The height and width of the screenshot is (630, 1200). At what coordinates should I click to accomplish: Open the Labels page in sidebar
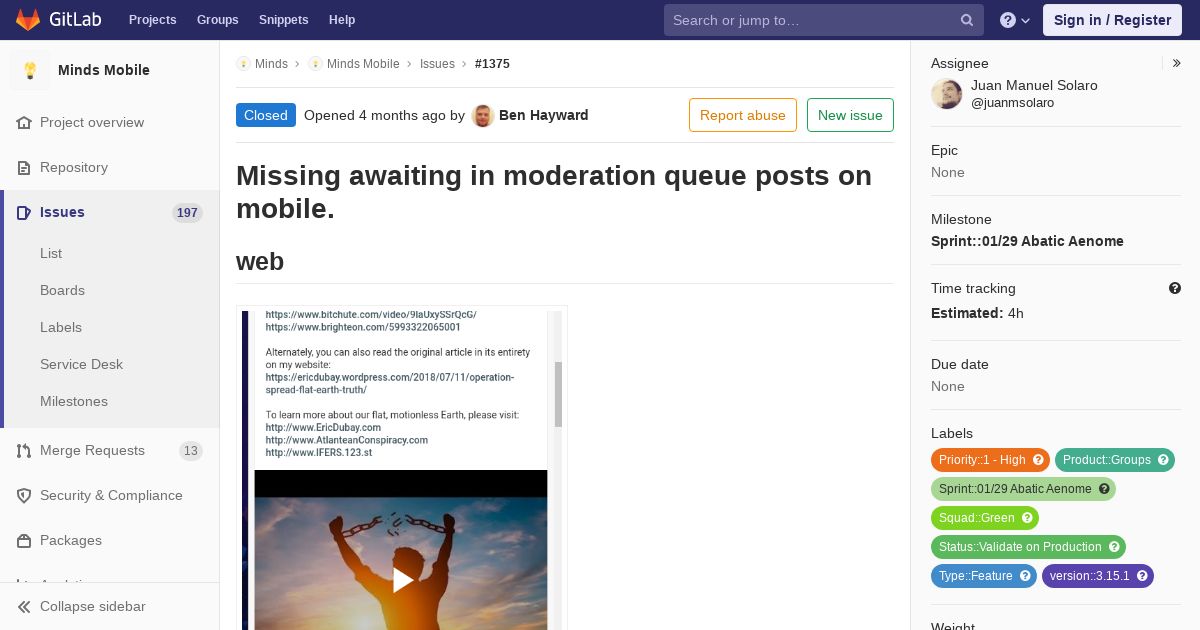point(61,327)
